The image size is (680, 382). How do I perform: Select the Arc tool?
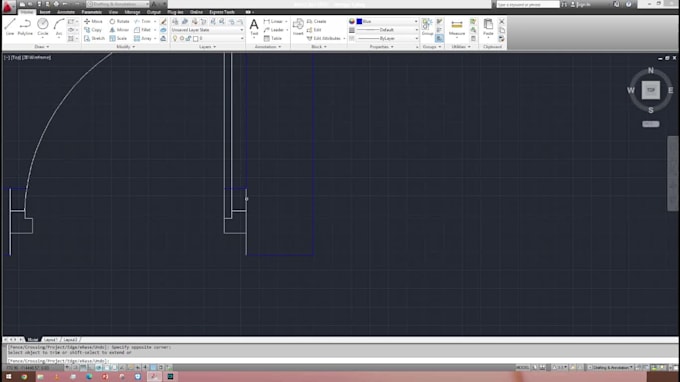tap(59, 27)
